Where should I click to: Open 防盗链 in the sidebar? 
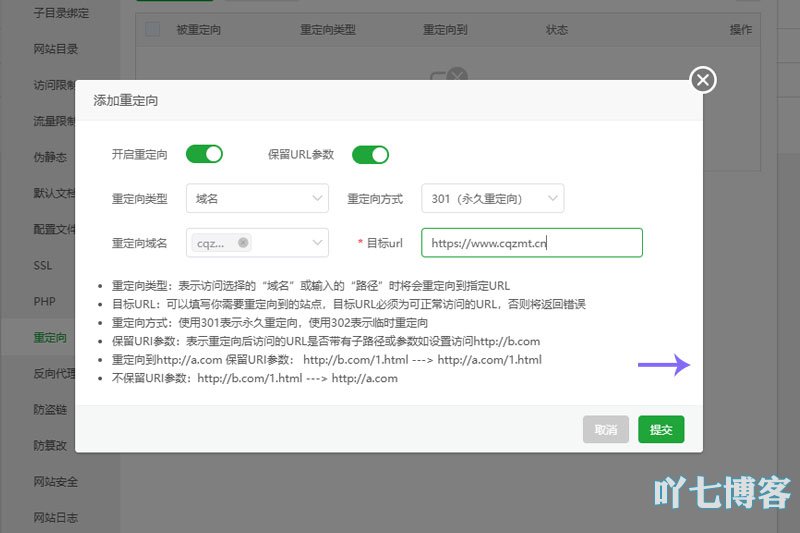pos(50,410)
